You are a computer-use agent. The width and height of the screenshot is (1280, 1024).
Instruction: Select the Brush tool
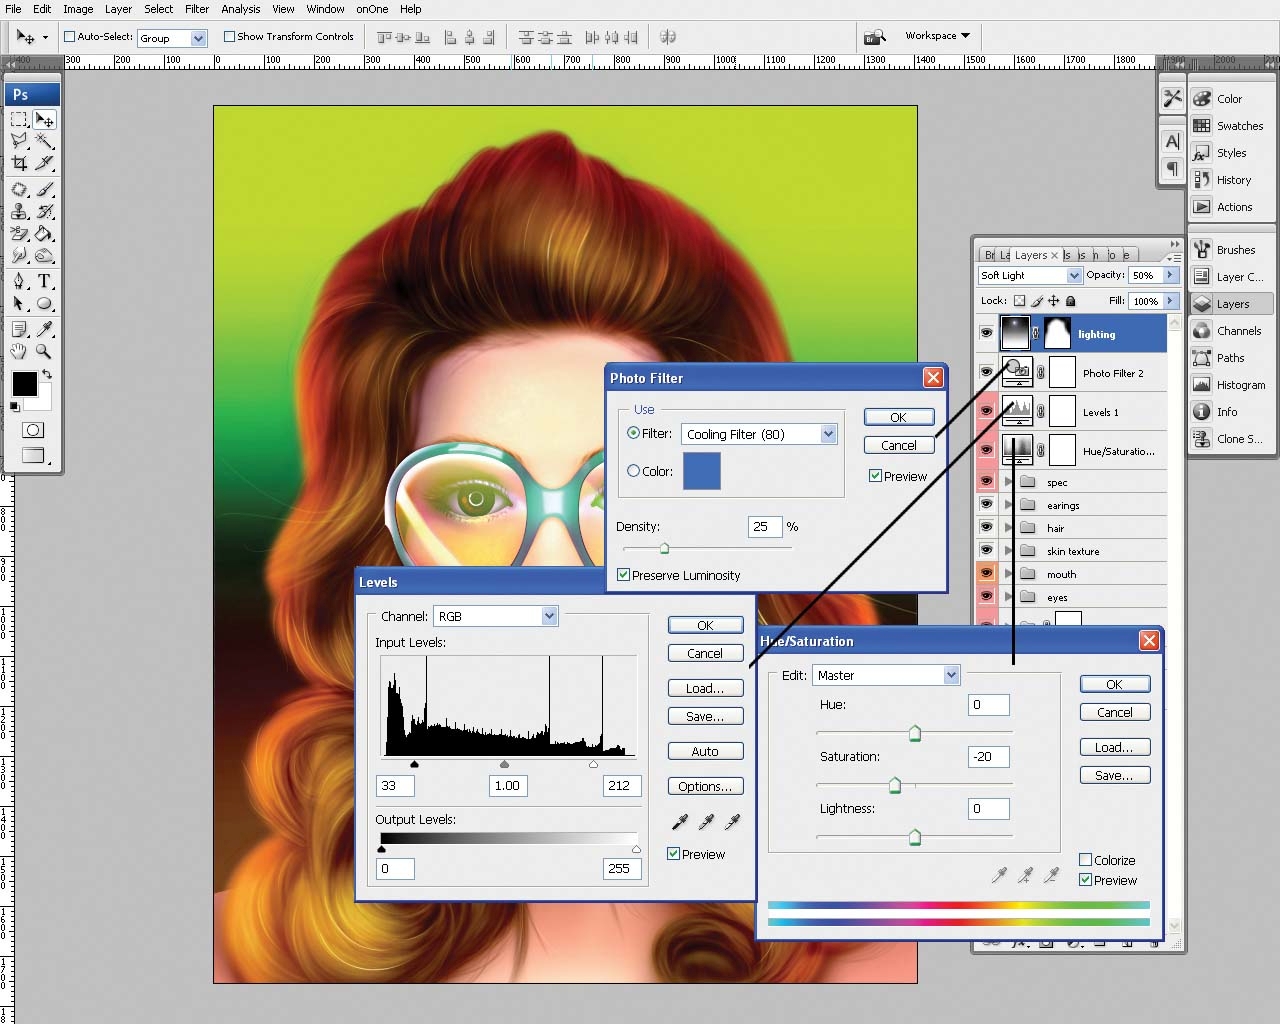click(44, 189)
